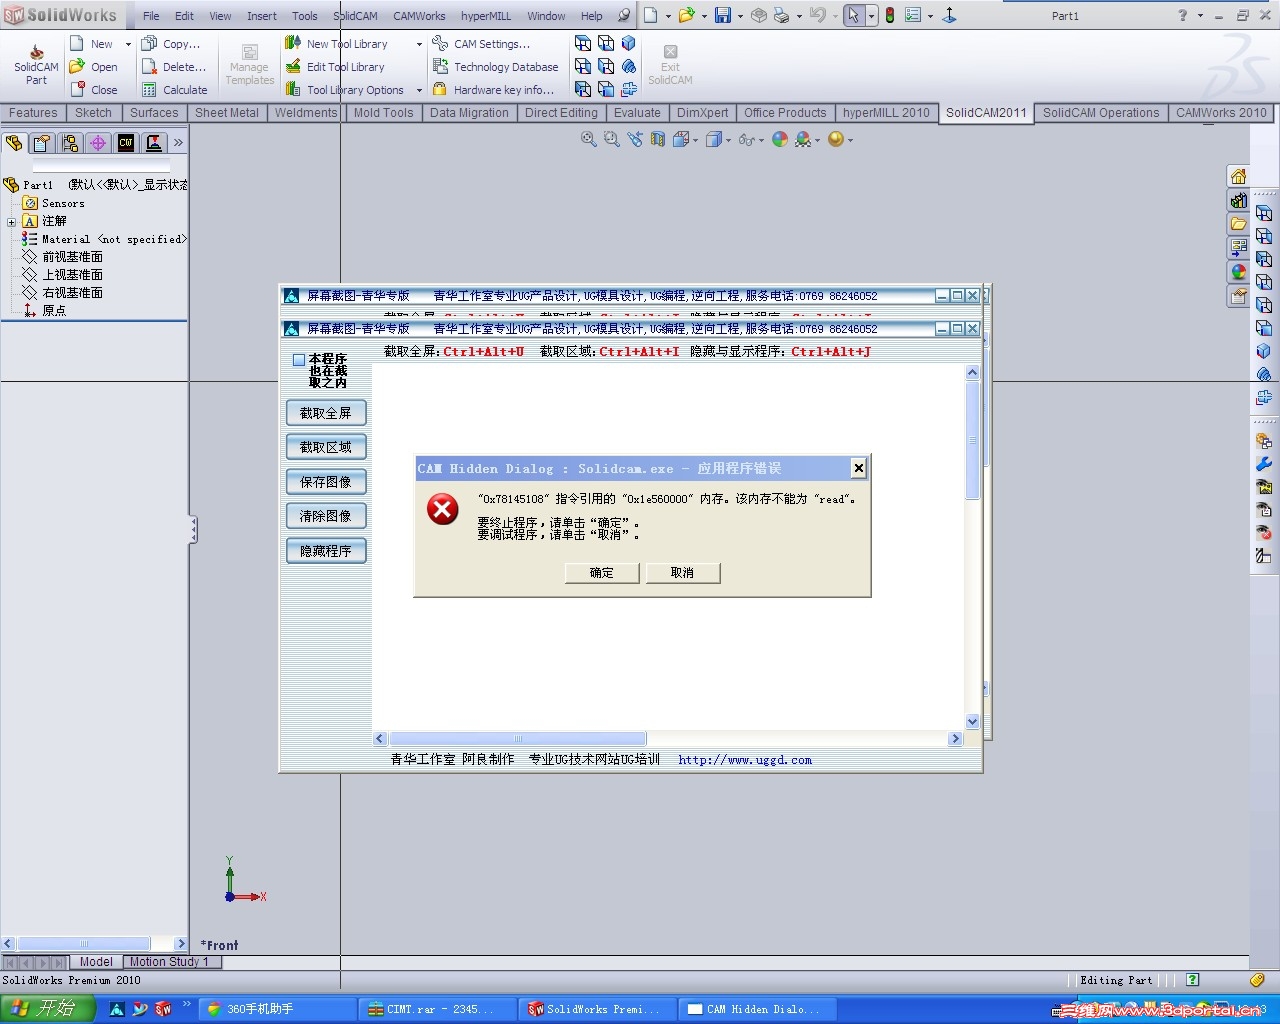Click the feature tree's horizontal scrollbar
This screenshot has height=1024, width=1280.
coord(84,944)
